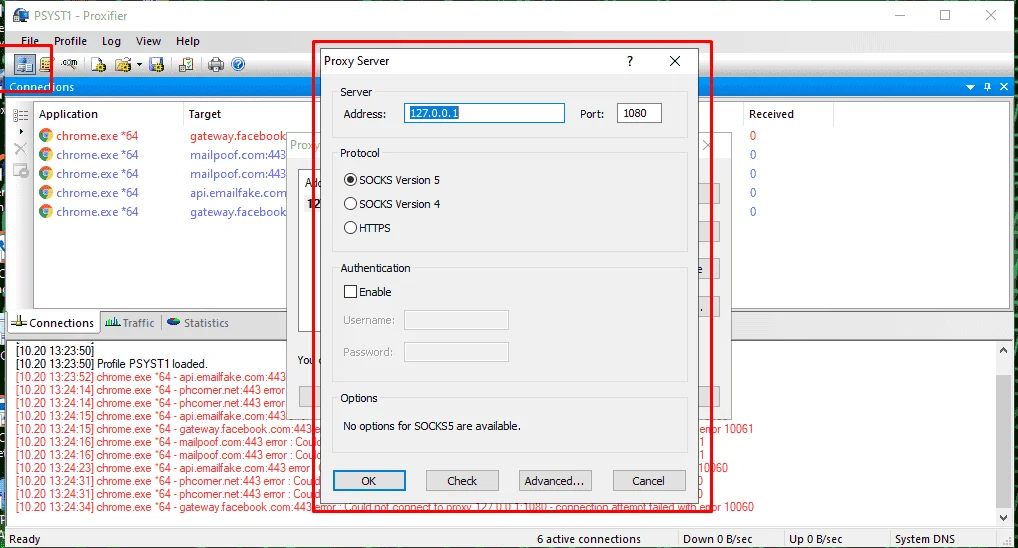This screenshot has width=1018, height=548.
Task: Open the View menu
Action: [148, 41]
